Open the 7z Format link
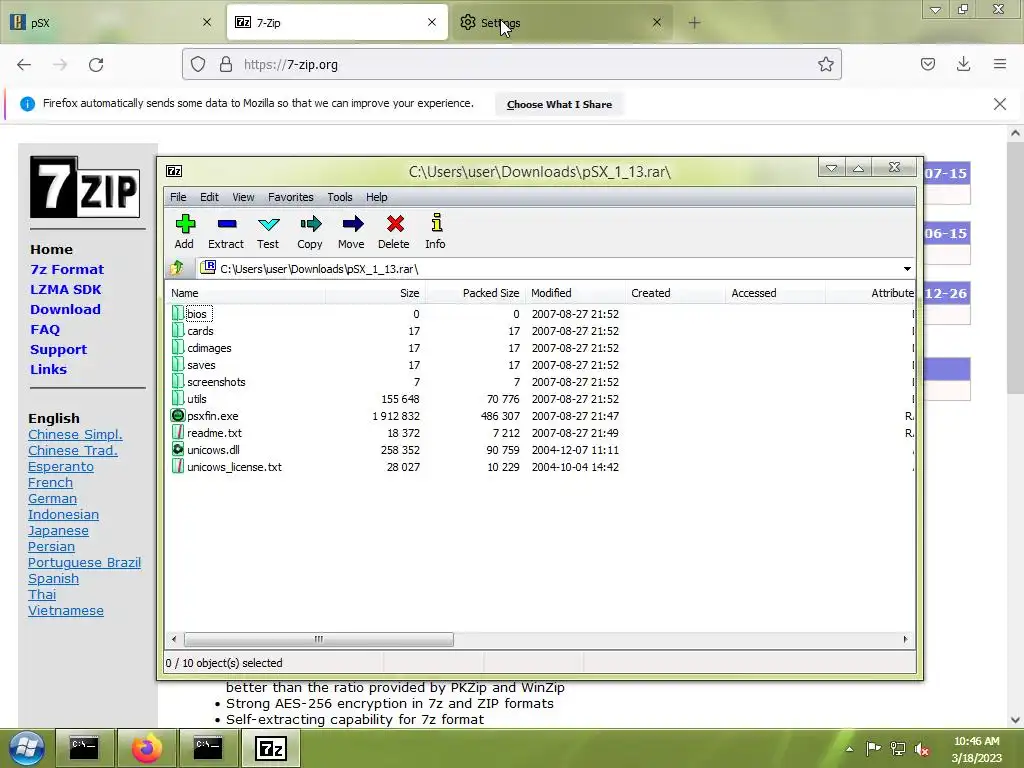The width and height of the screenshot is (1024, 768). (67, 269)
